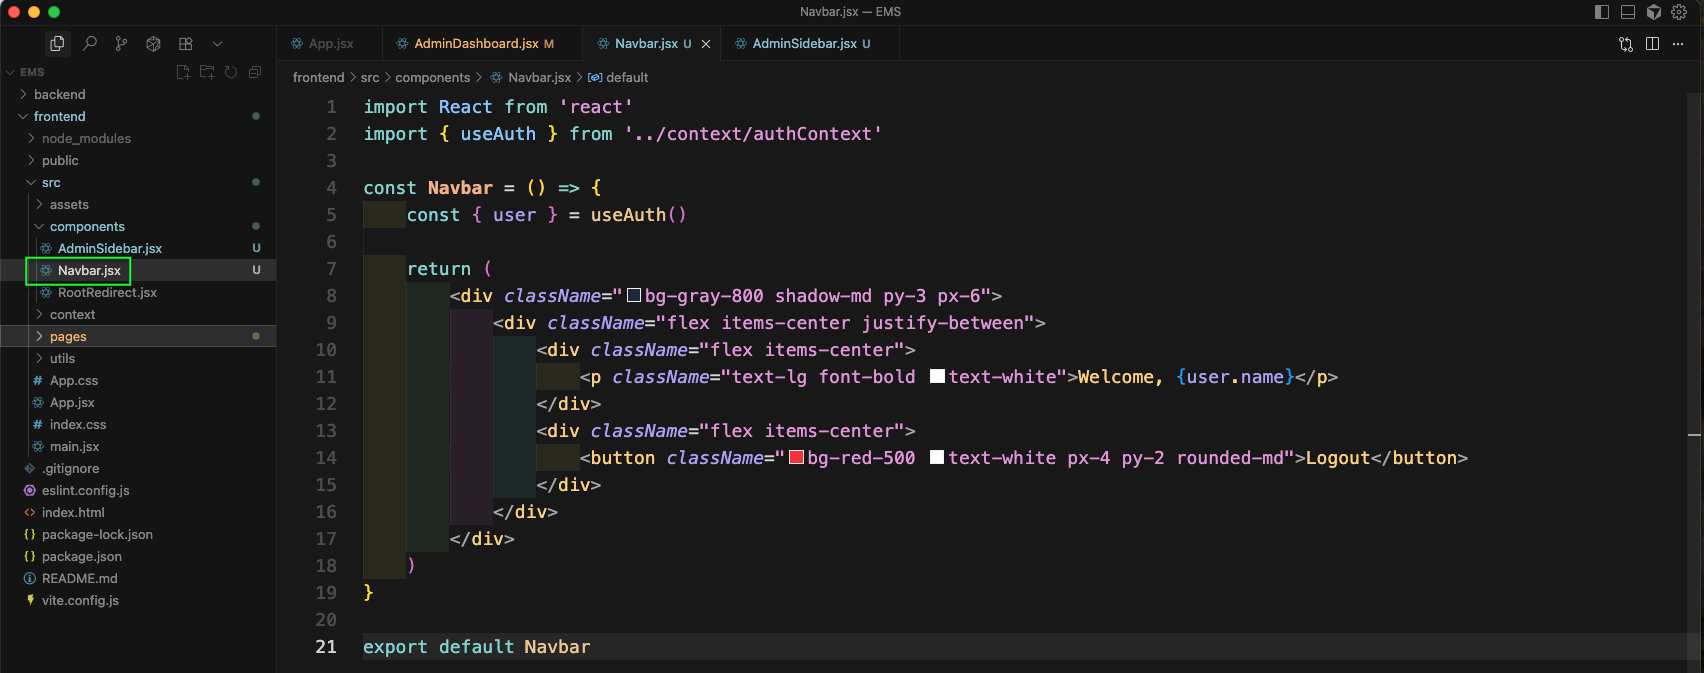The image size is (1704, 673).
Task: Switch to the App.jsx tab
Action: point(329,44)
